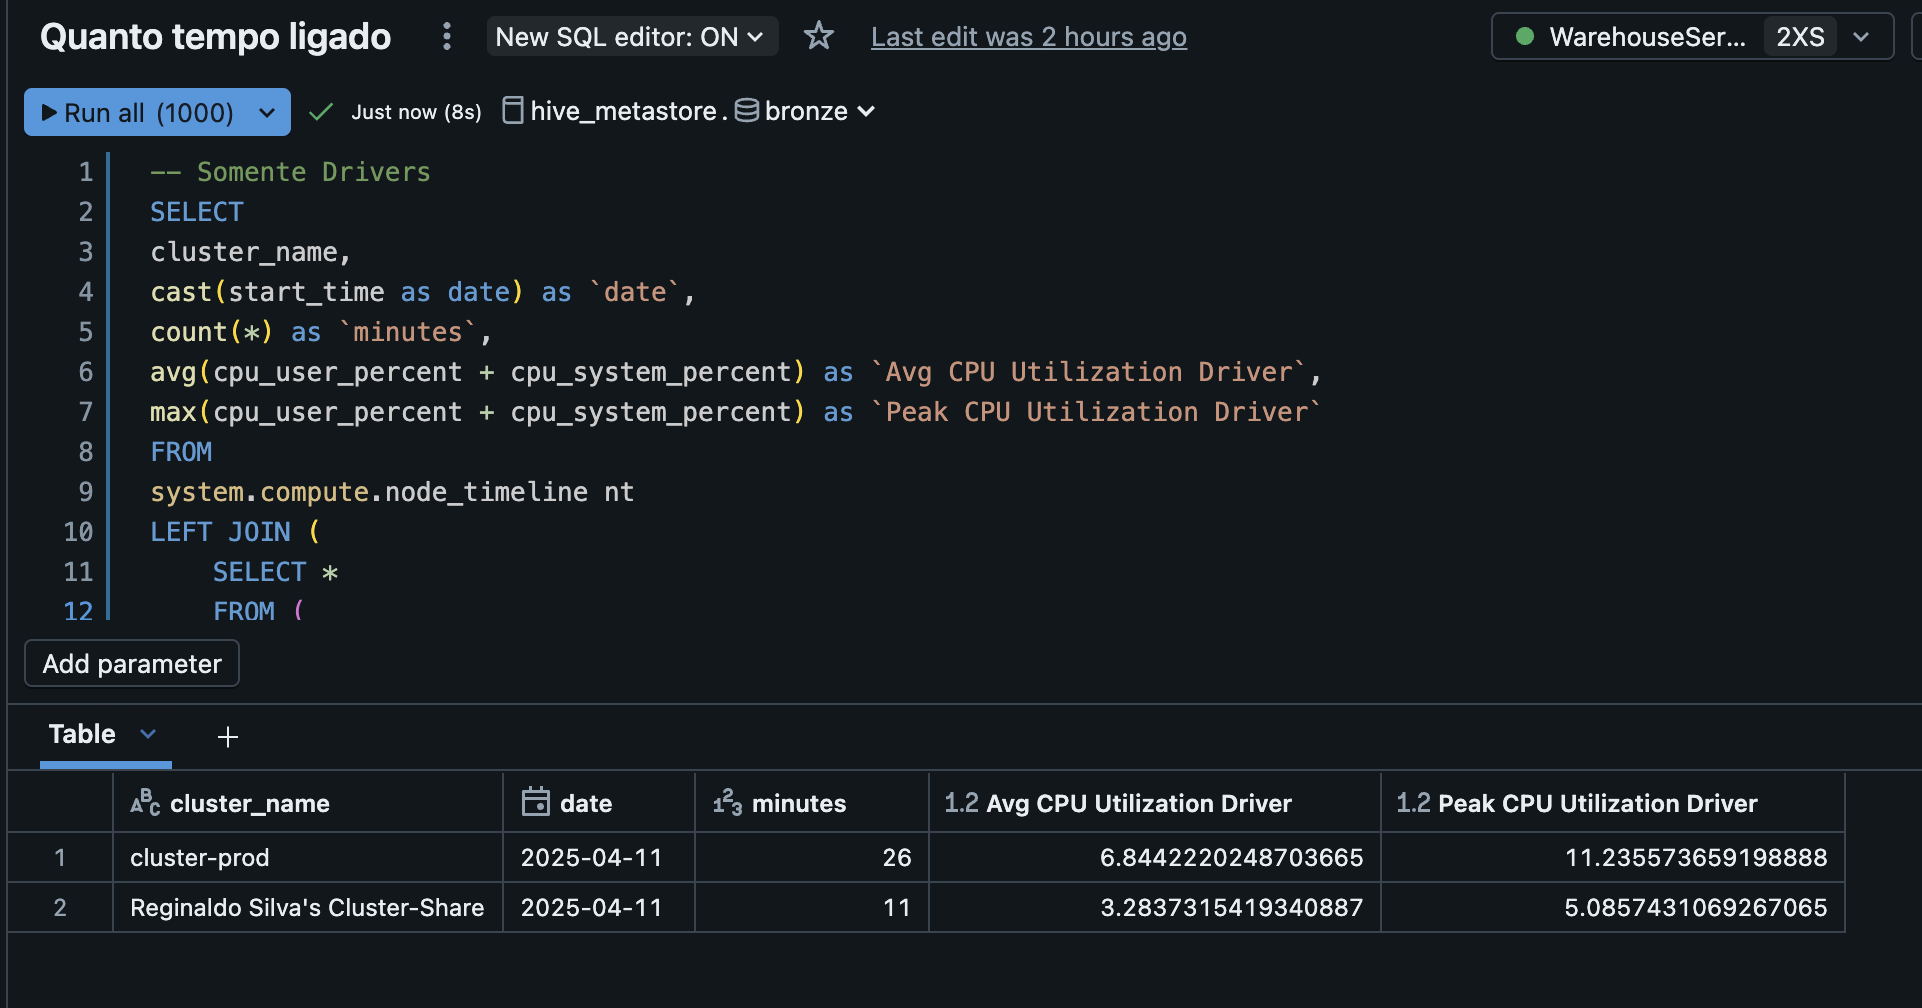The image size is (1922, 1008).
Task: Click the Add parameter button
Action: [132, 664]
